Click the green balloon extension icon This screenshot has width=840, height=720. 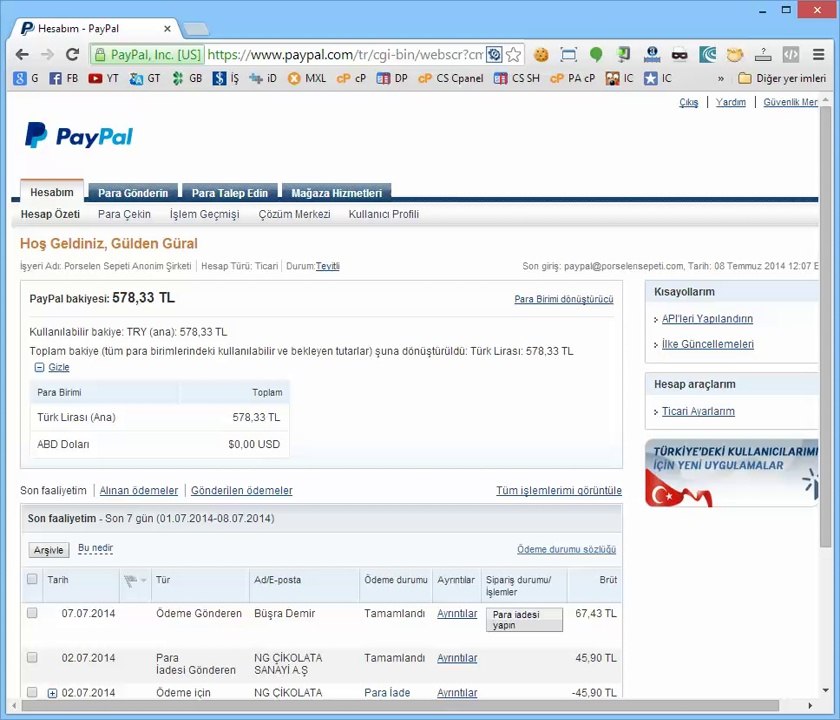click(596, 54)
